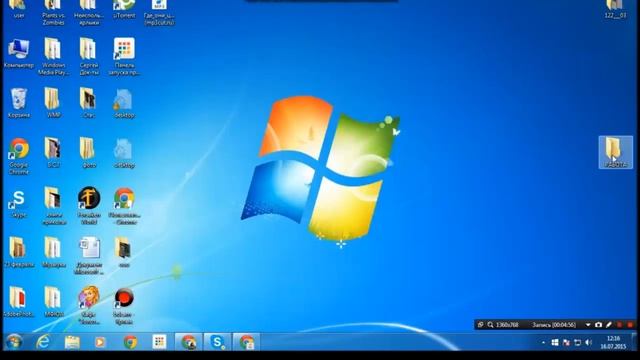The height and width of the screenshot is (360, 640).
Task: Launch the Google Chrome desktop shortcut
Action: point(19,156)
